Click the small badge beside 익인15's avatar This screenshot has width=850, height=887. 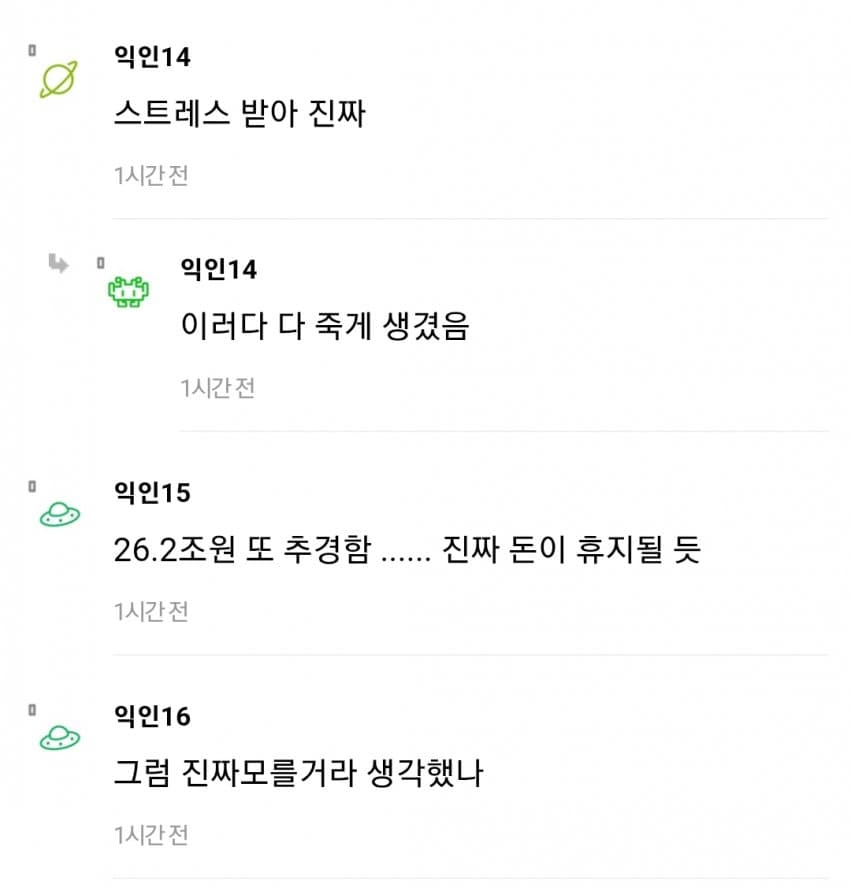(x=32, y=486)
